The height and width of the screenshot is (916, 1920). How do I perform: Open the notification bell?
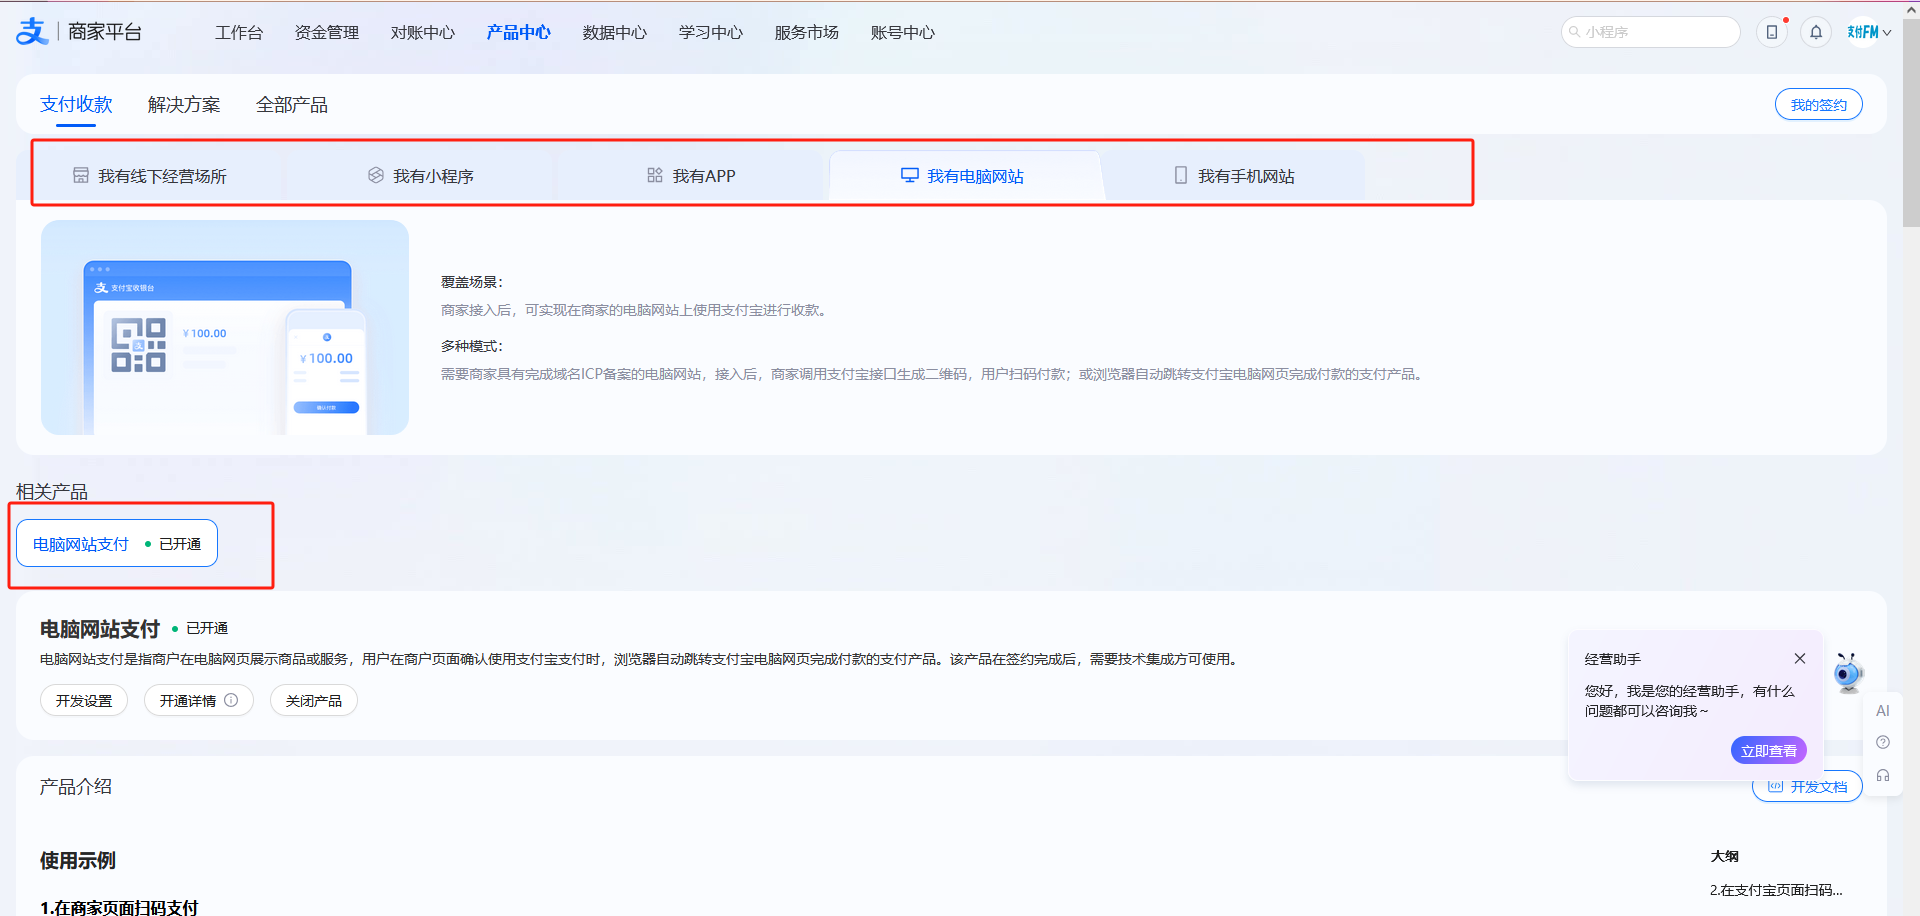click(x=1816, y=32)
